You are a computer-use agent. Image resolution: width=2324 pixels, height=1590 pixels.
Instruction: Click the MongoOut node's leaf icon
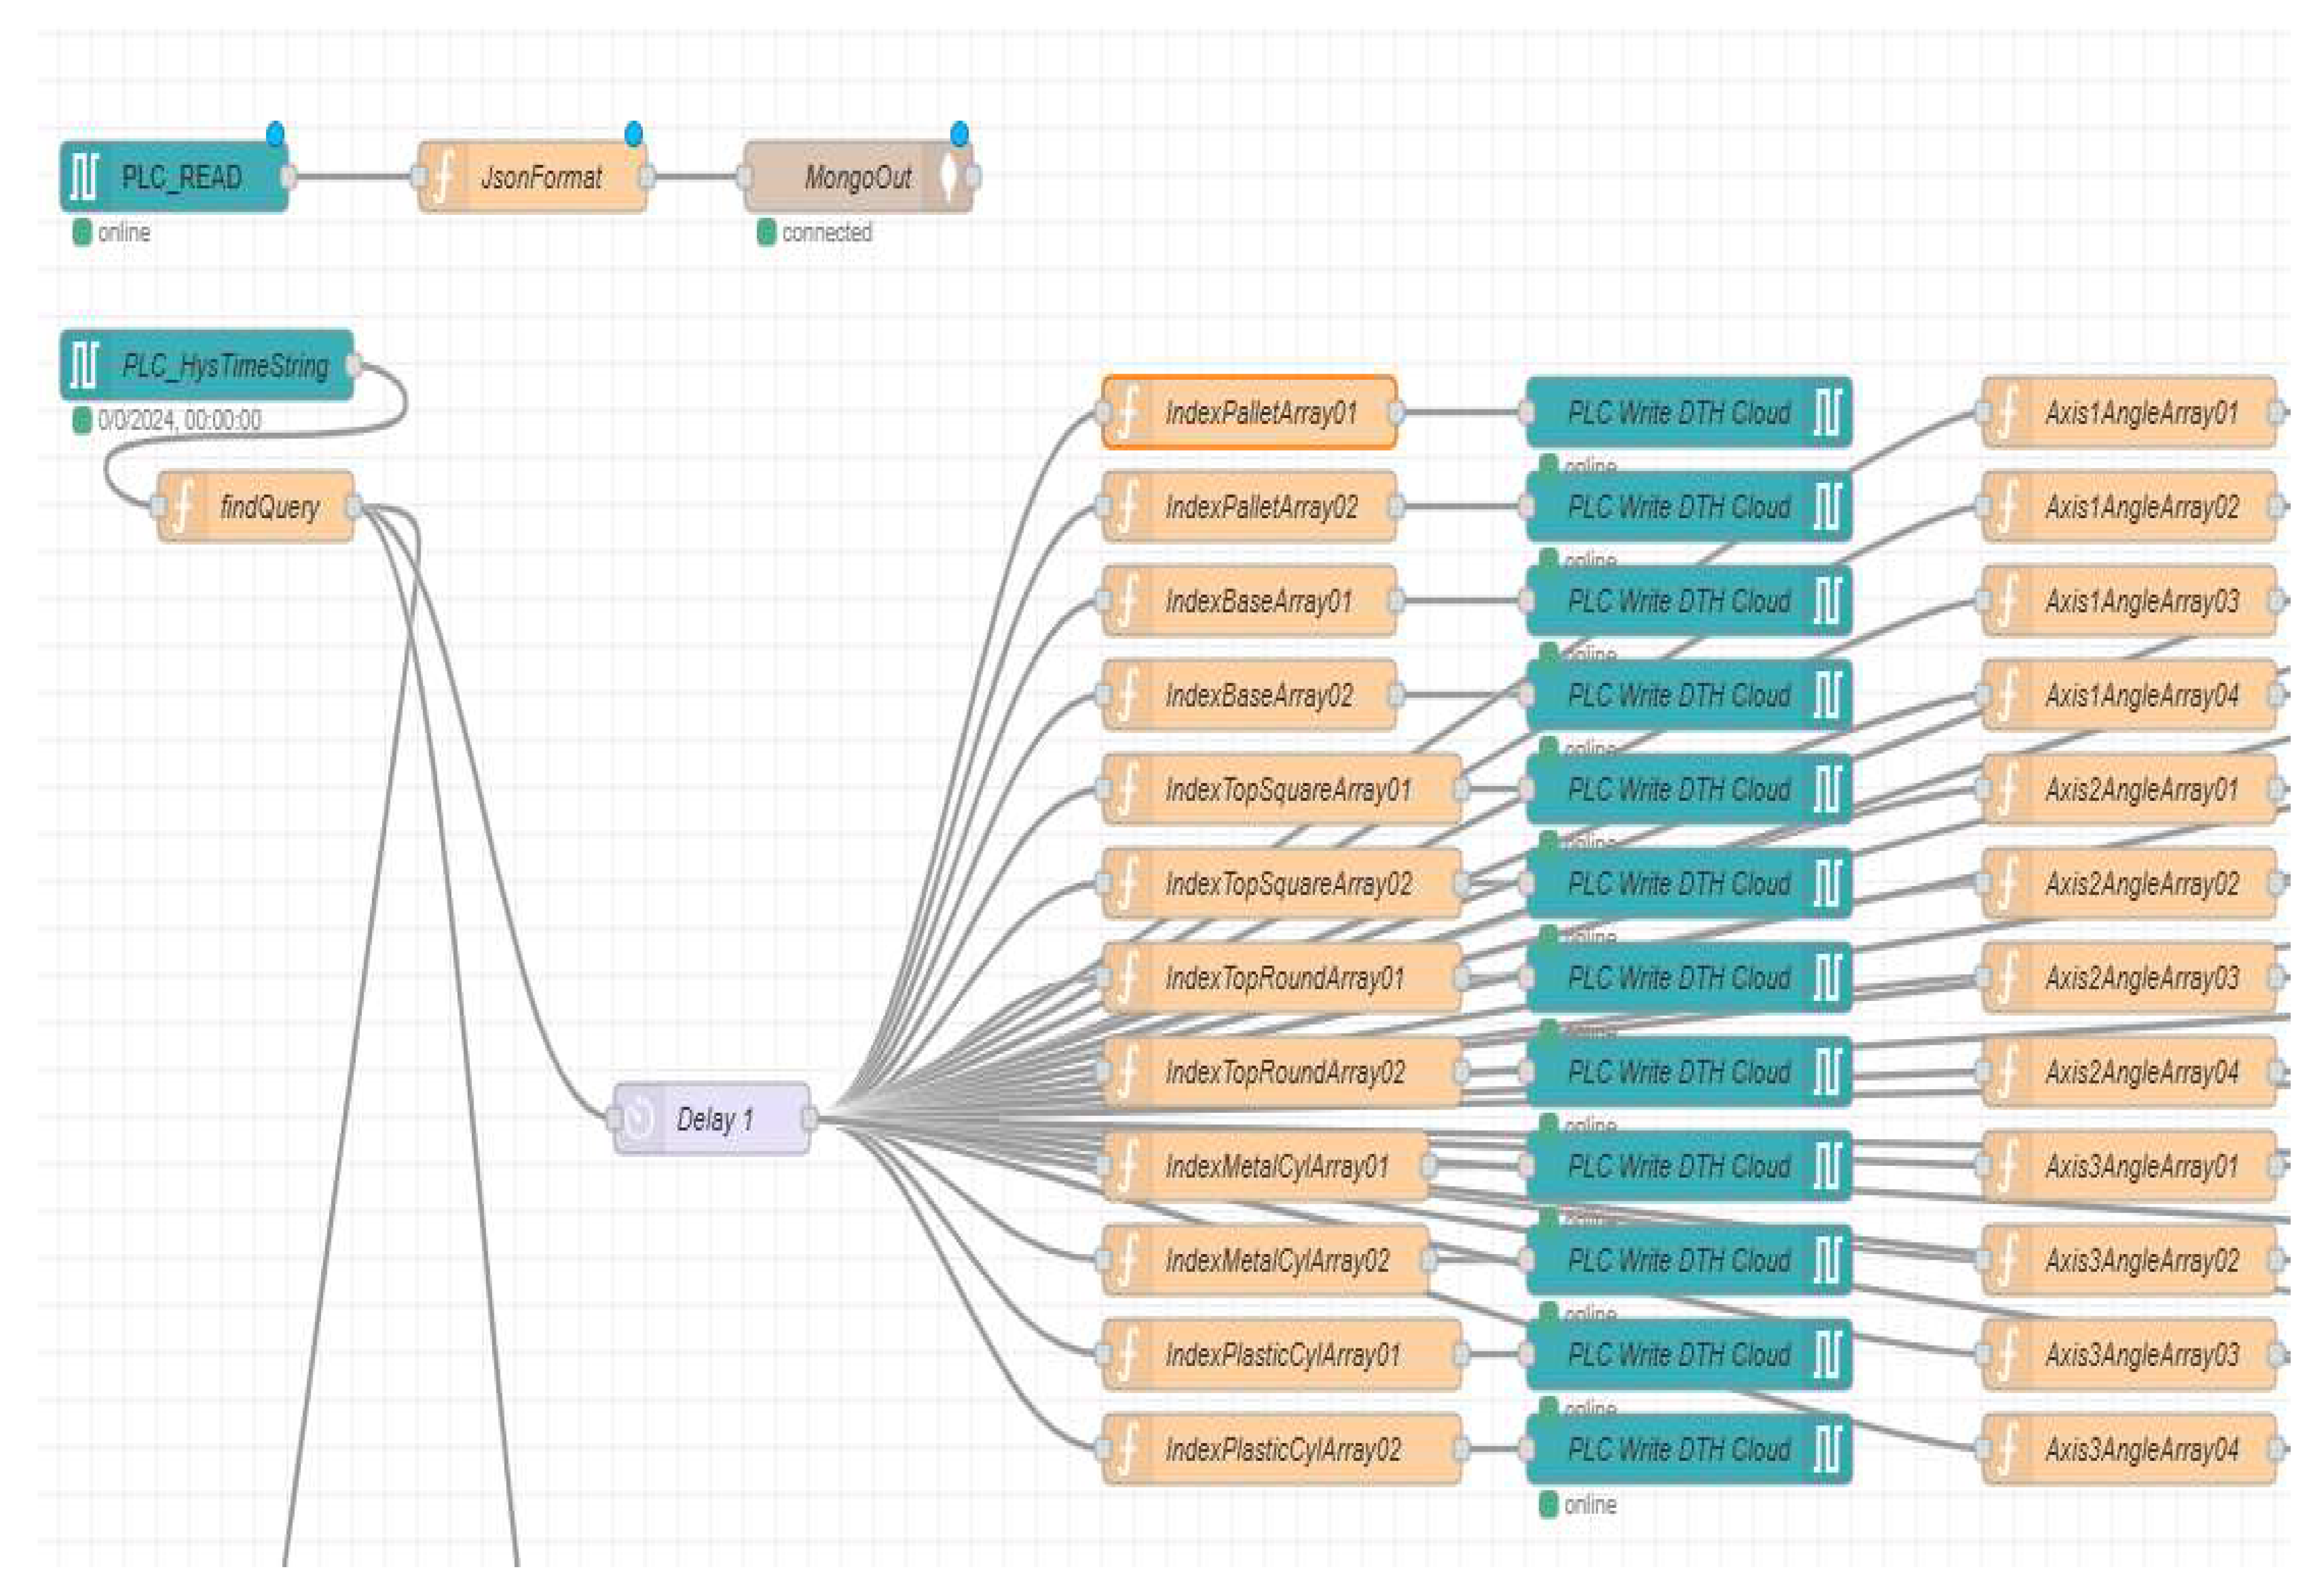948,177
